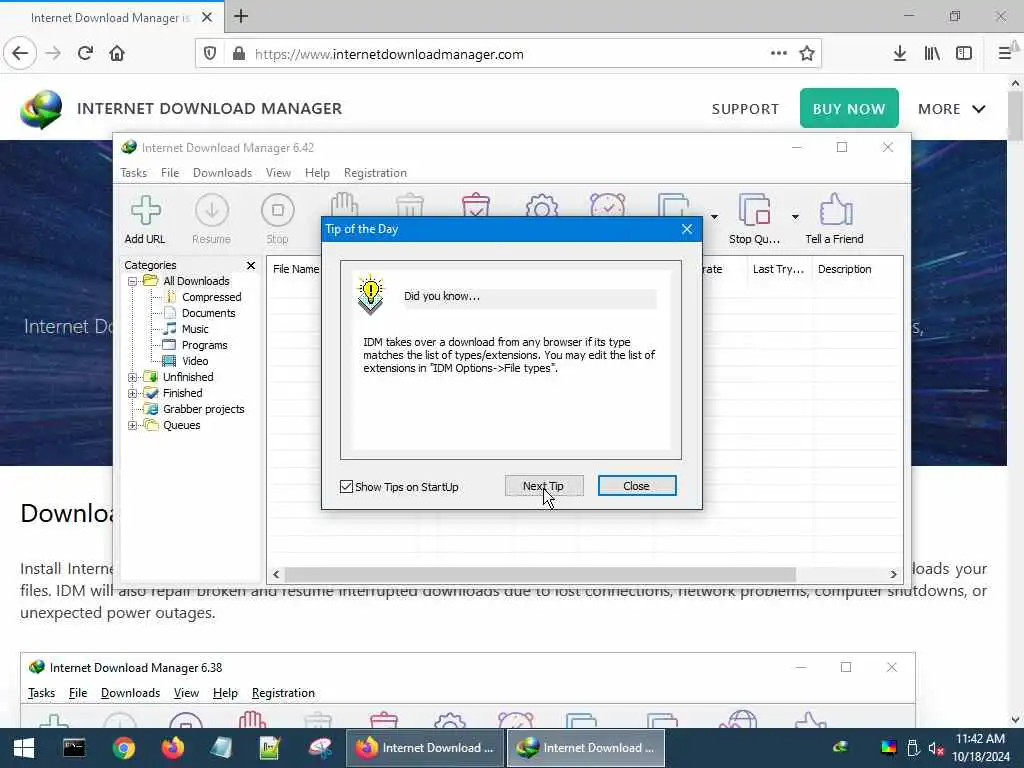Open the View menu in IDM 6.42
Image resolution: width=1024 pixels, height=768 pixels.
point(278,173)
